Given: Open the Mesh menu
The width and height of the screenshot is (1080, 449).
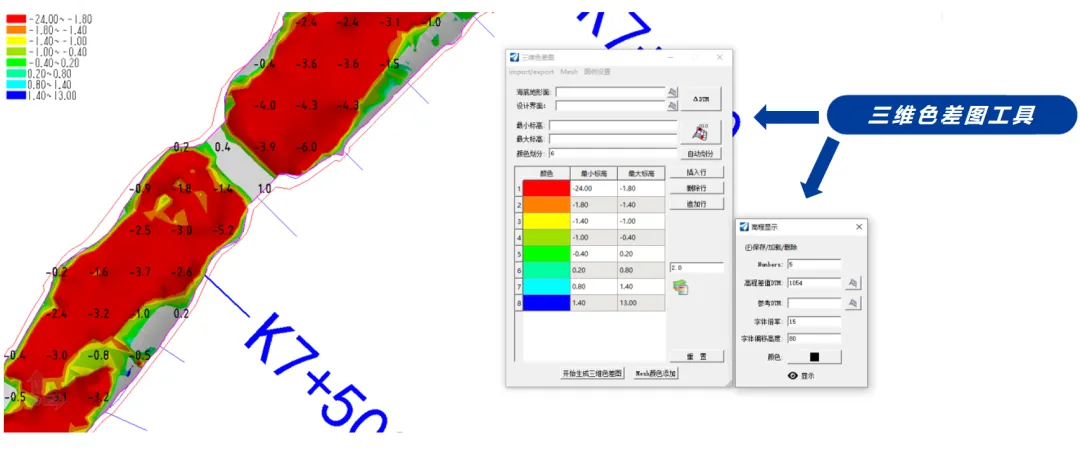Looking at the screenshot, I should pyautogui.click(x=569, y=72).
